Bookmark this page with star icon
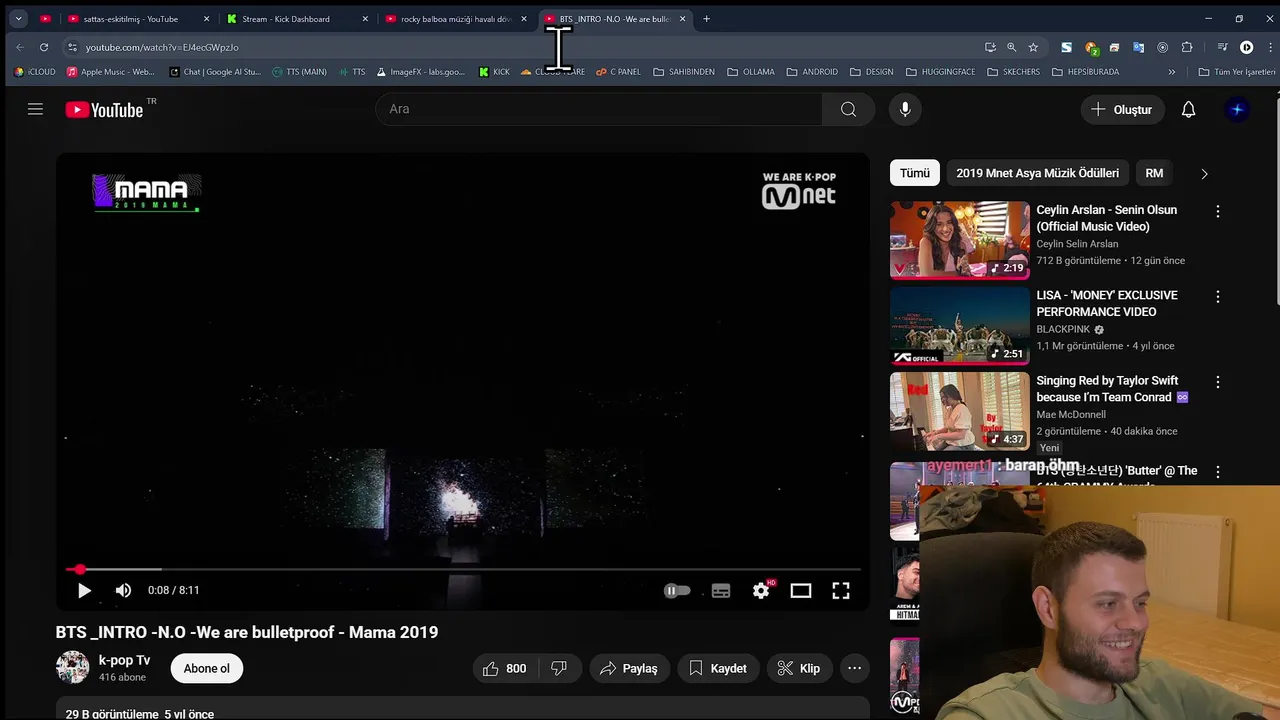 tap(1033, 47)
